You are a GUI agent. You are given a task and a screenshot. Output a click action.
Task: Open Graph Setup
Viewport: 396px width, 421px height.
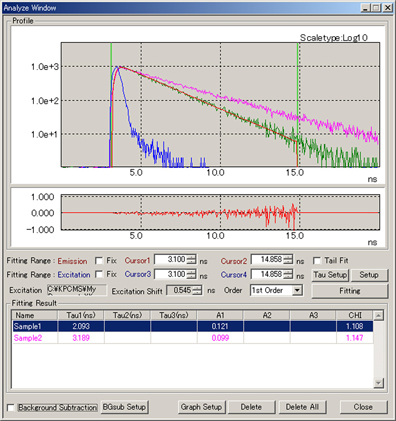pyautogui.click(x=201, y=407)
